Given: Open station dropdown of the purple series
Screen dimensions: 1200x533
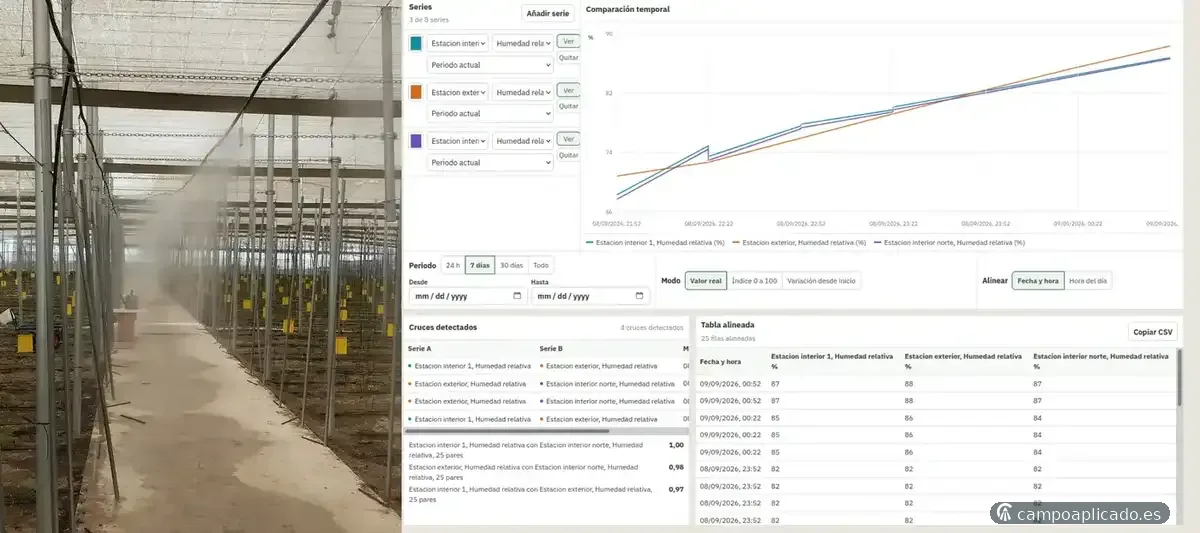Looking at the screenshot, I should click(x=458, y=141).
